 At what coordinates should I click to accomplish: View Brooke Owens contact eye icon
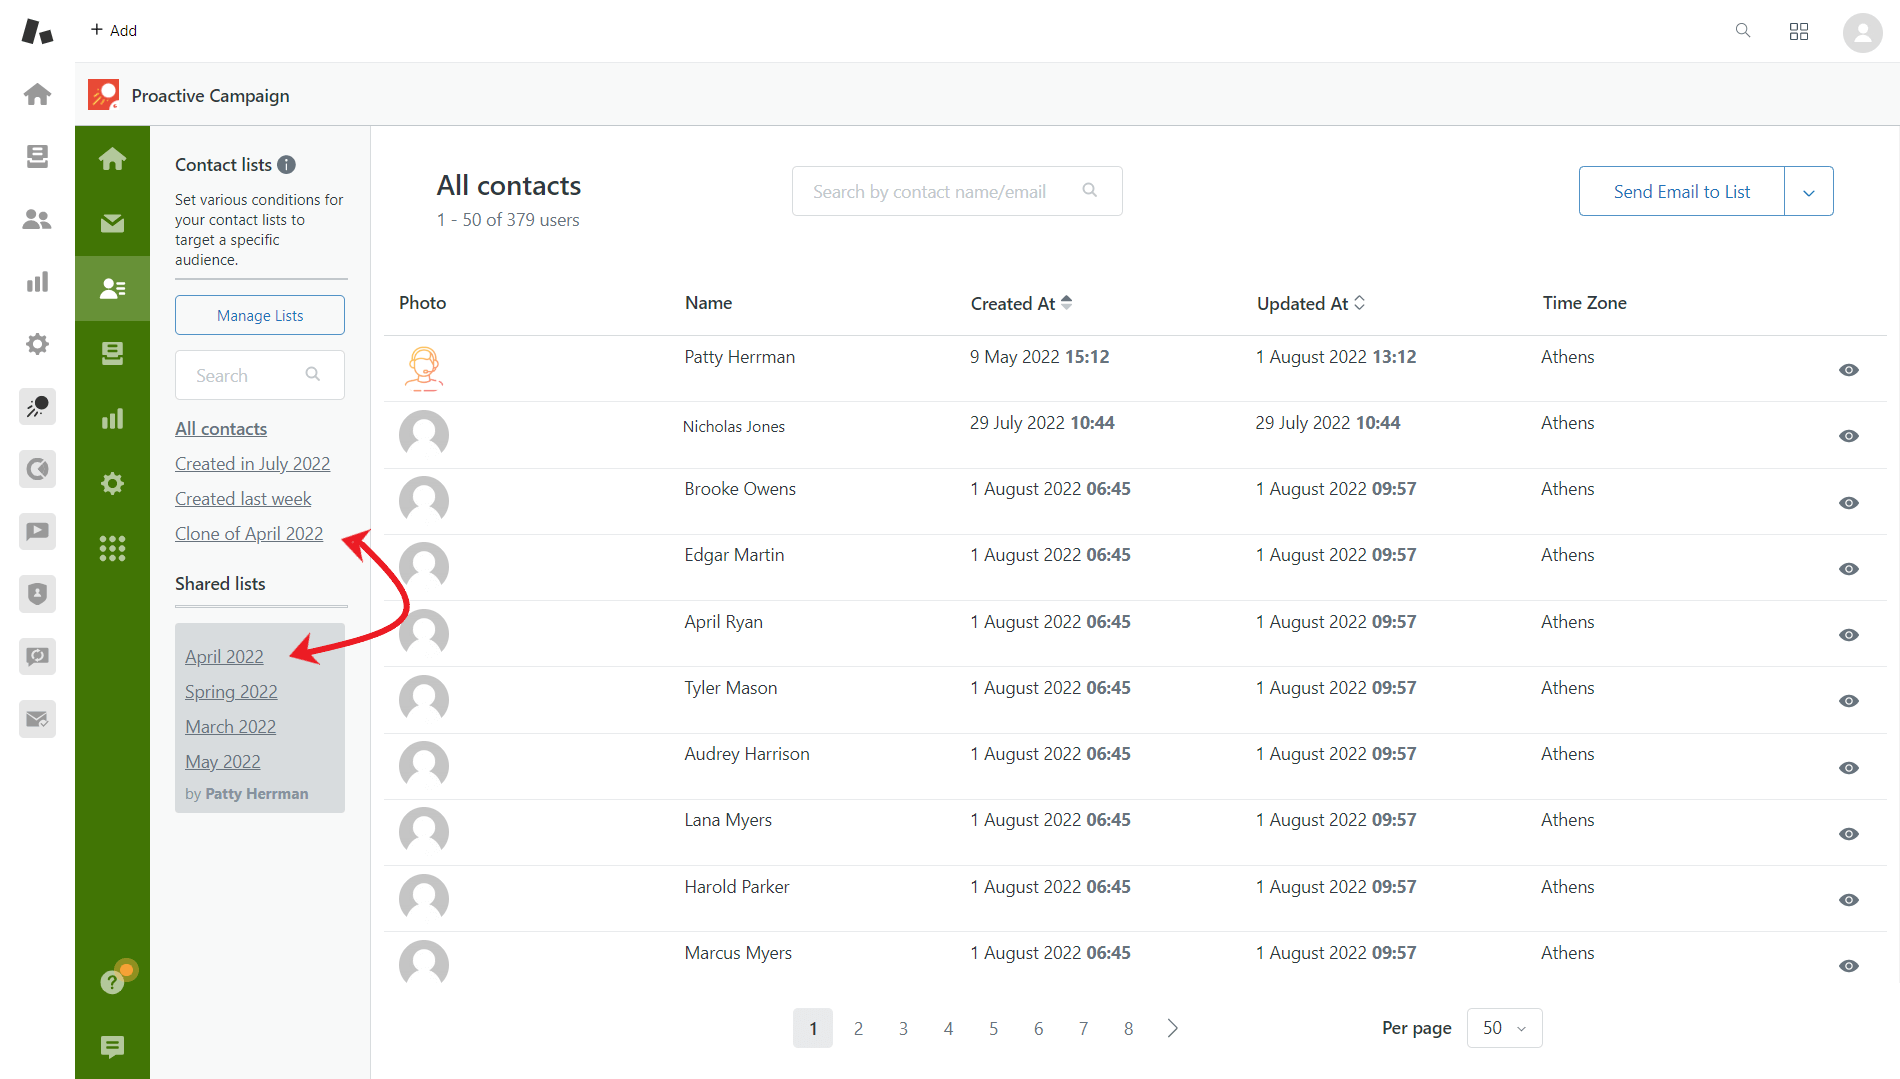tap(1848, 503)
